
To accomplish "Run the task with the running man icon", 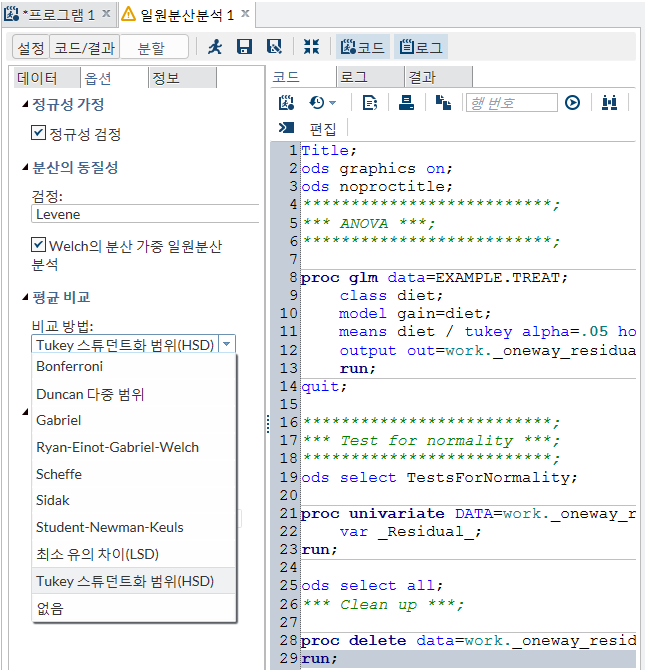I will 215,47.
